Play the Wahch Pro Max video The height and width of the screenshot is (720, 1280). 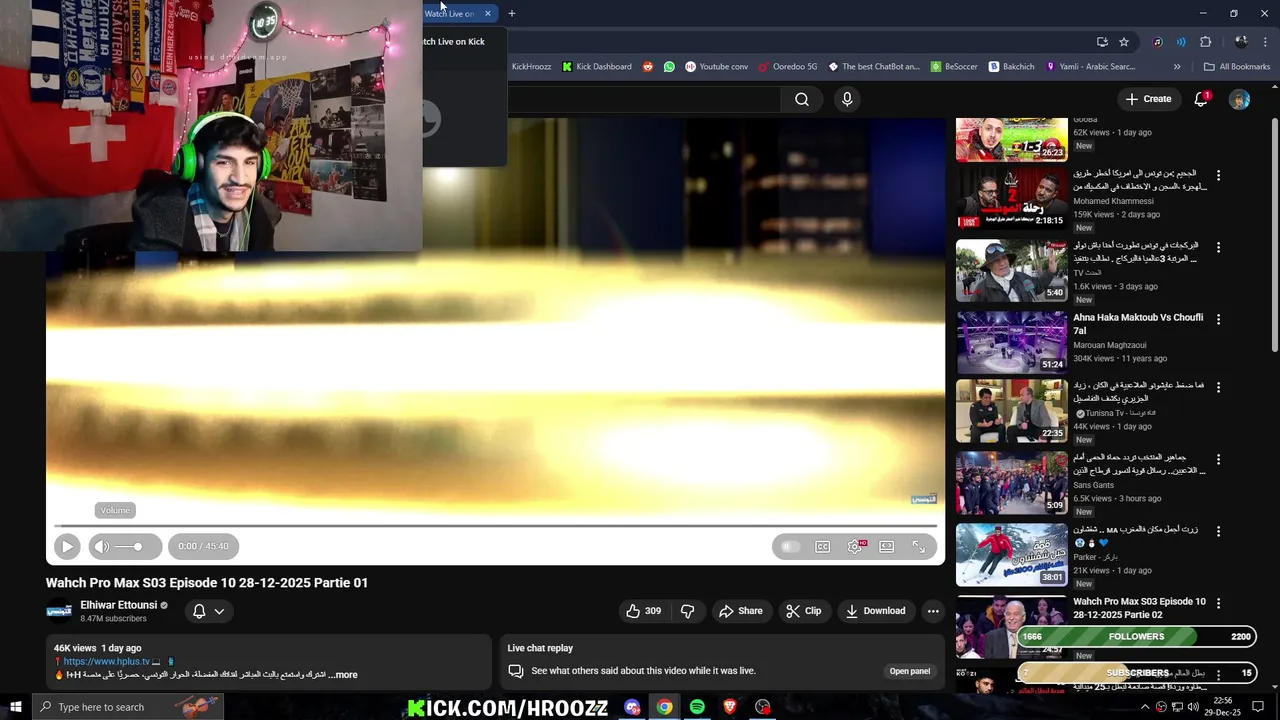point(67,546)
